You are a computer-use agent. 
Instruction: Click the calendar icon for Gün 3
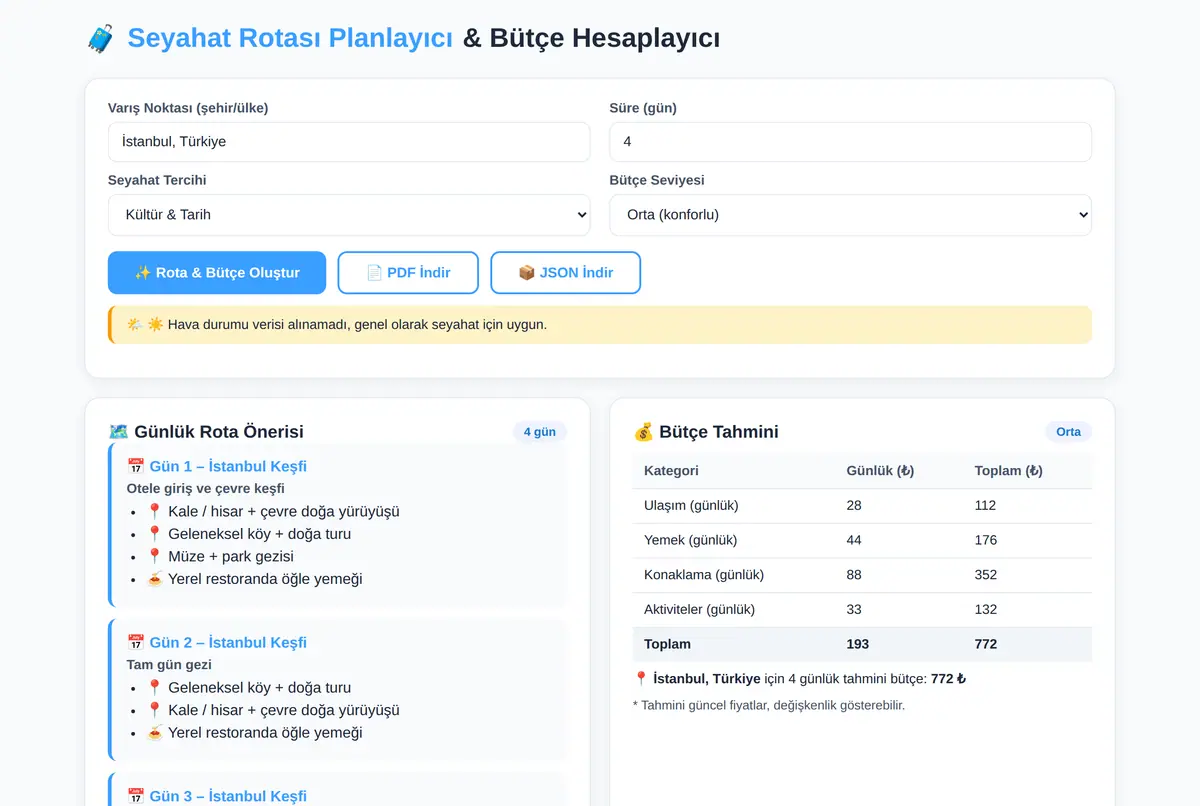click(136, 796)
